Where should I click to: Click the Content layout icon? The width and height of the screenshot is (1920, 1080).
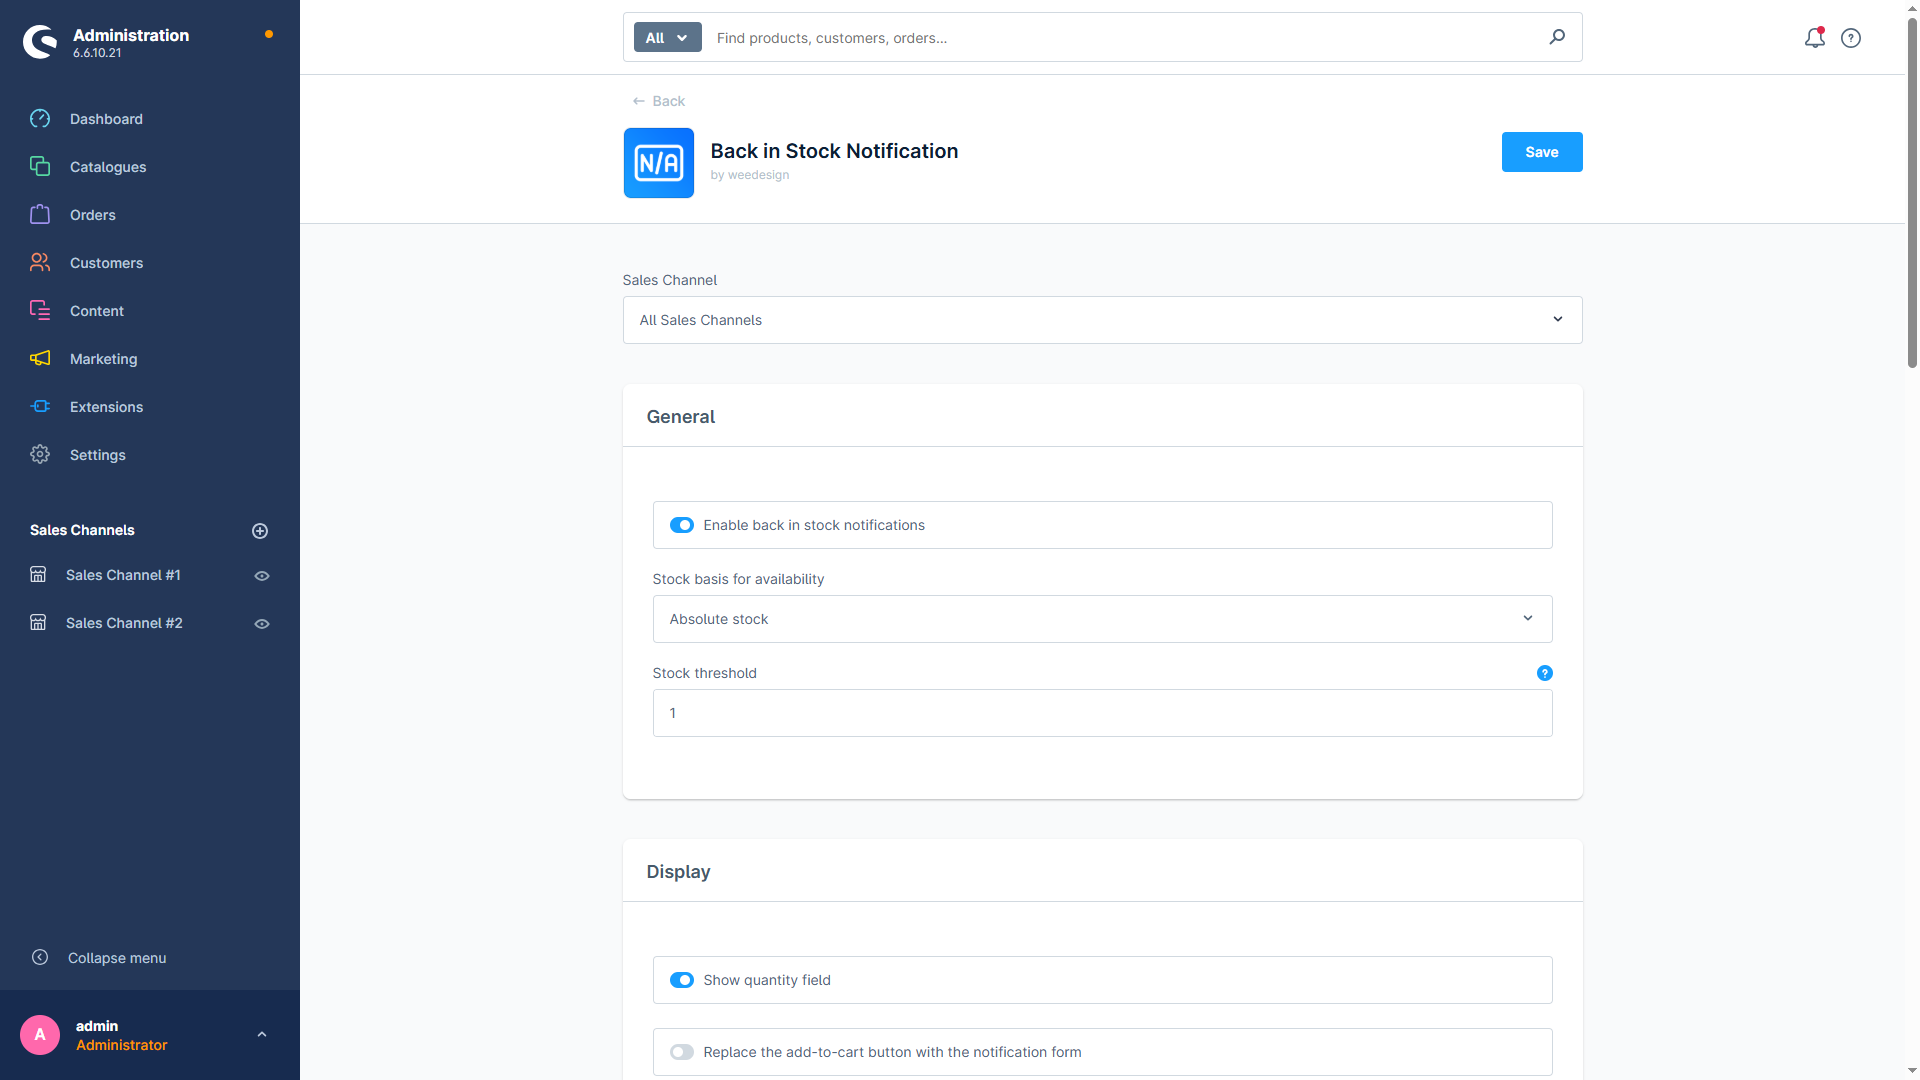40,311
